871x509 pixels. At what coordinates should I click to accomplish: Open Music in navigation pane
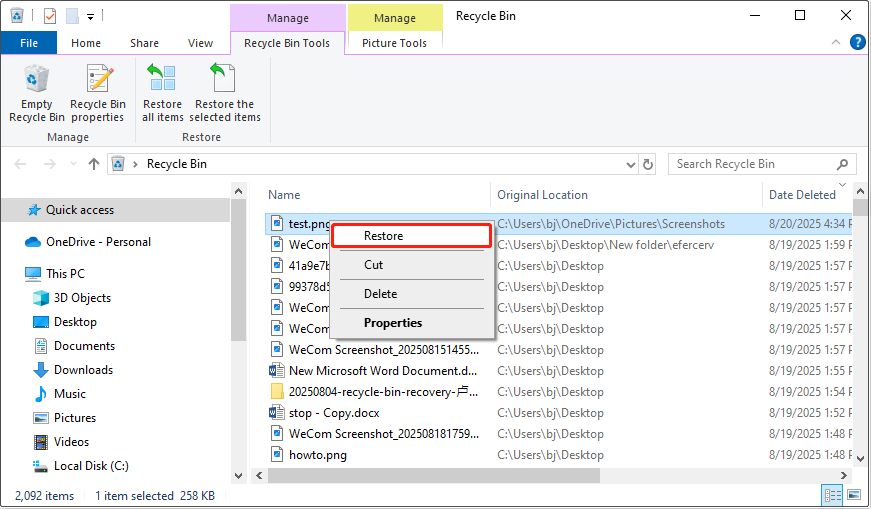tap(69, 393)
